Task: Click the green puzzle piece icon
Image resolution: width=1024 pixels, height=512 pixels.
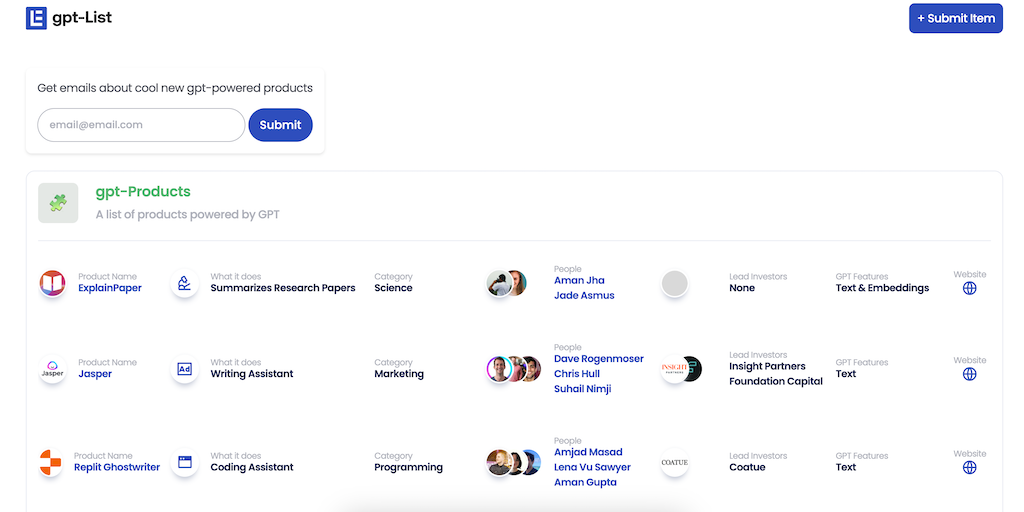Action: 58,203
